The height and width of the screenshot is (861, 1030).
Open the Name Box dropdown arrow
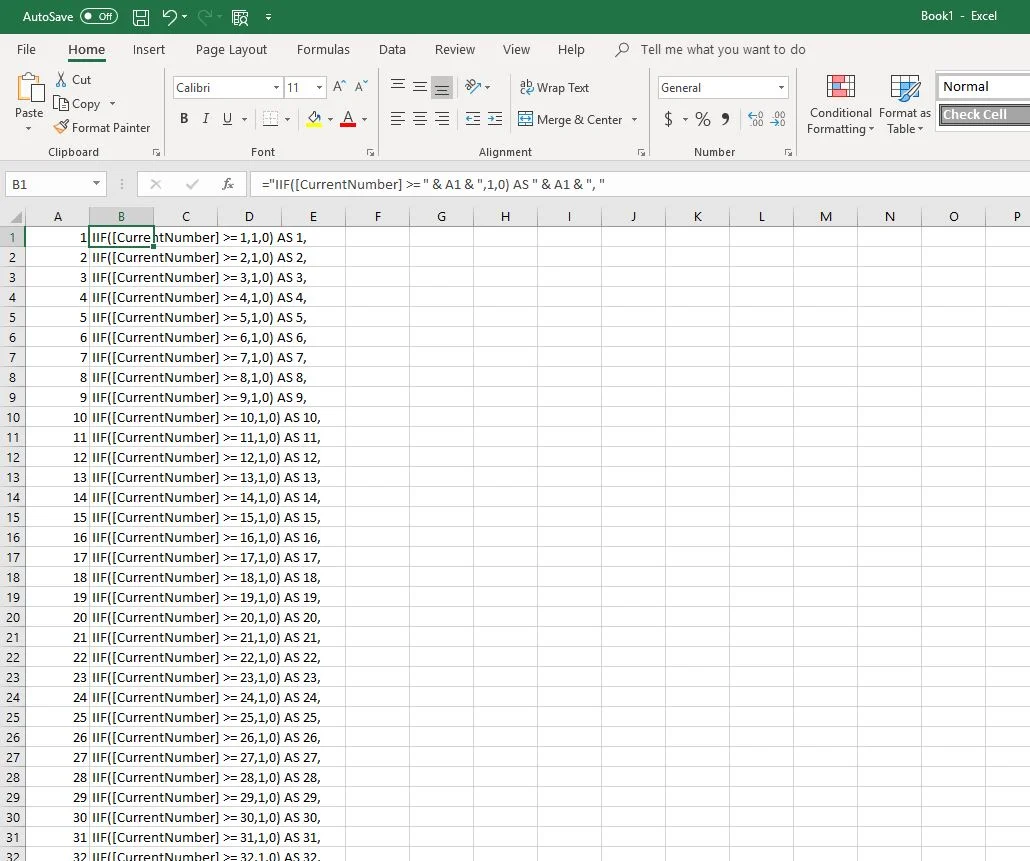click(96, 185)
